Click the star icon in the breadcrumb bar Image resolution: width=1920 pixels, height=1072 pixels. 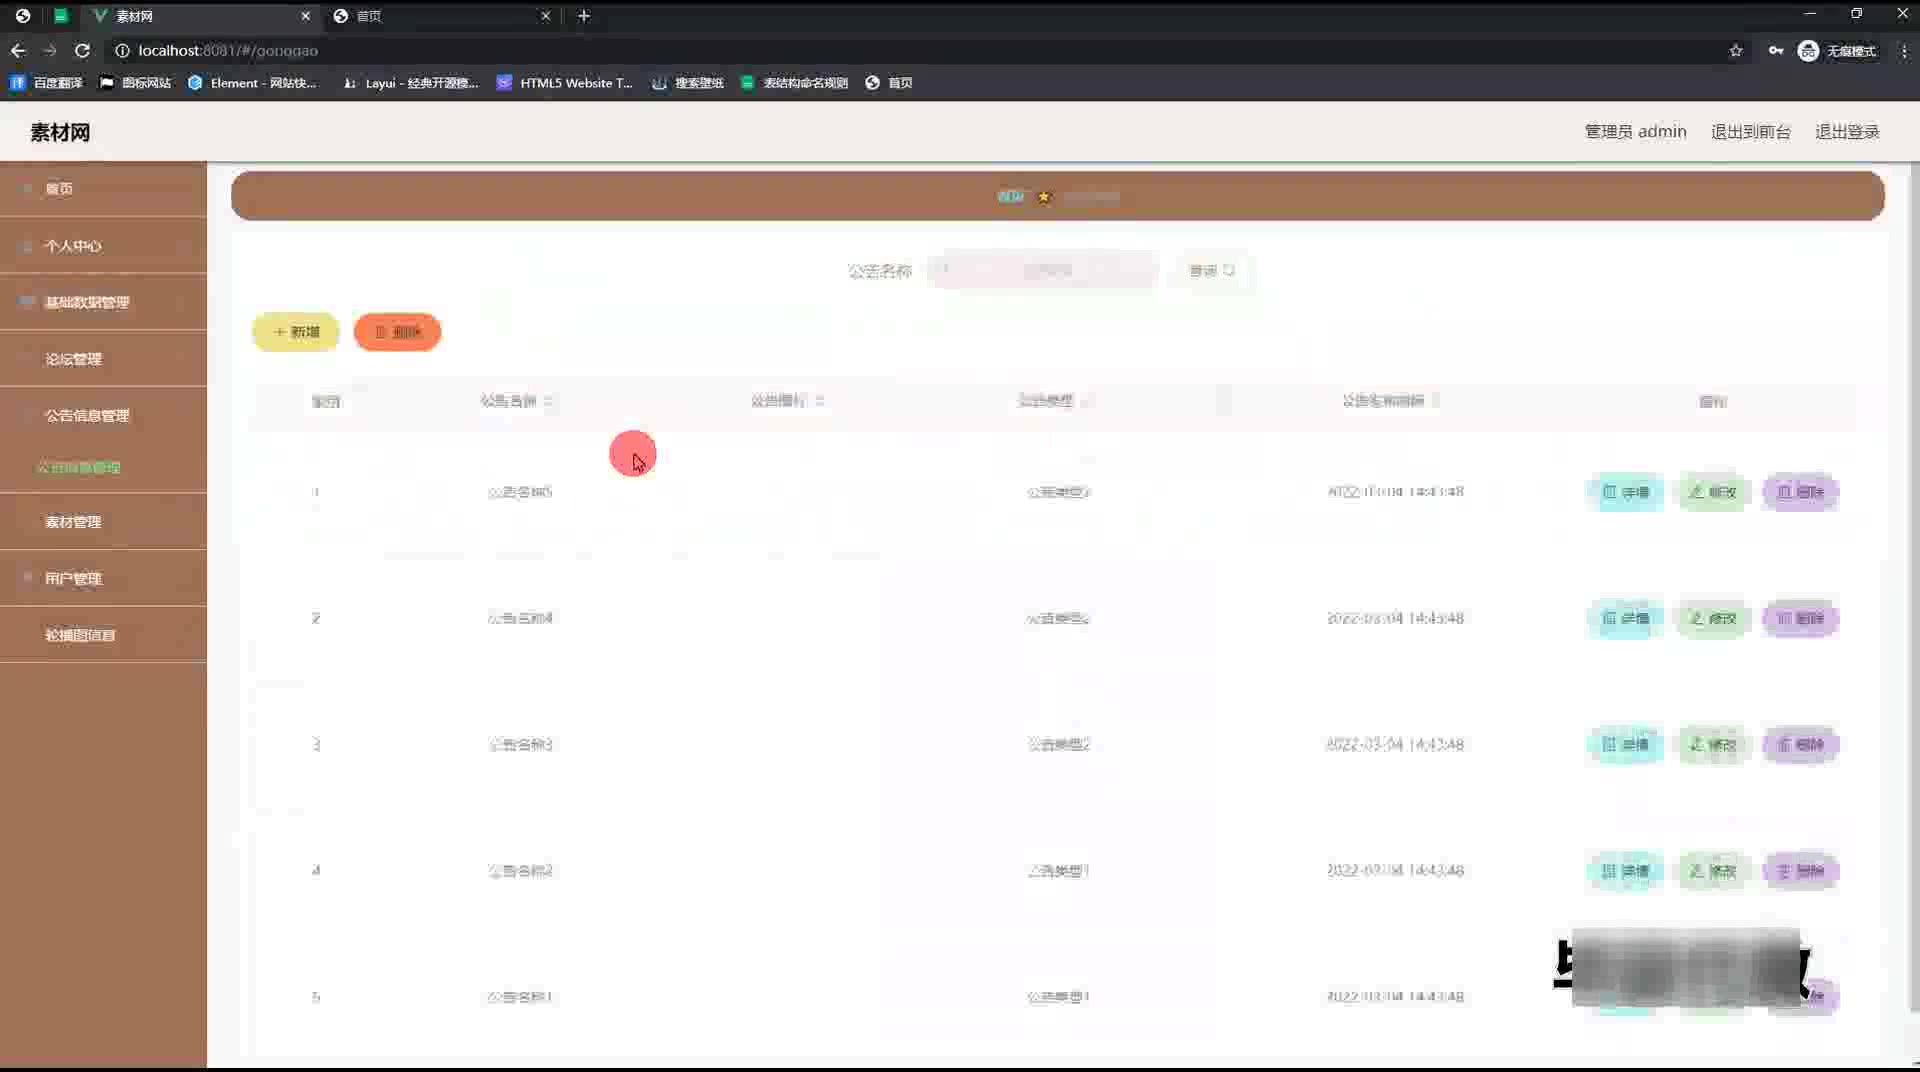(1044, 197)
